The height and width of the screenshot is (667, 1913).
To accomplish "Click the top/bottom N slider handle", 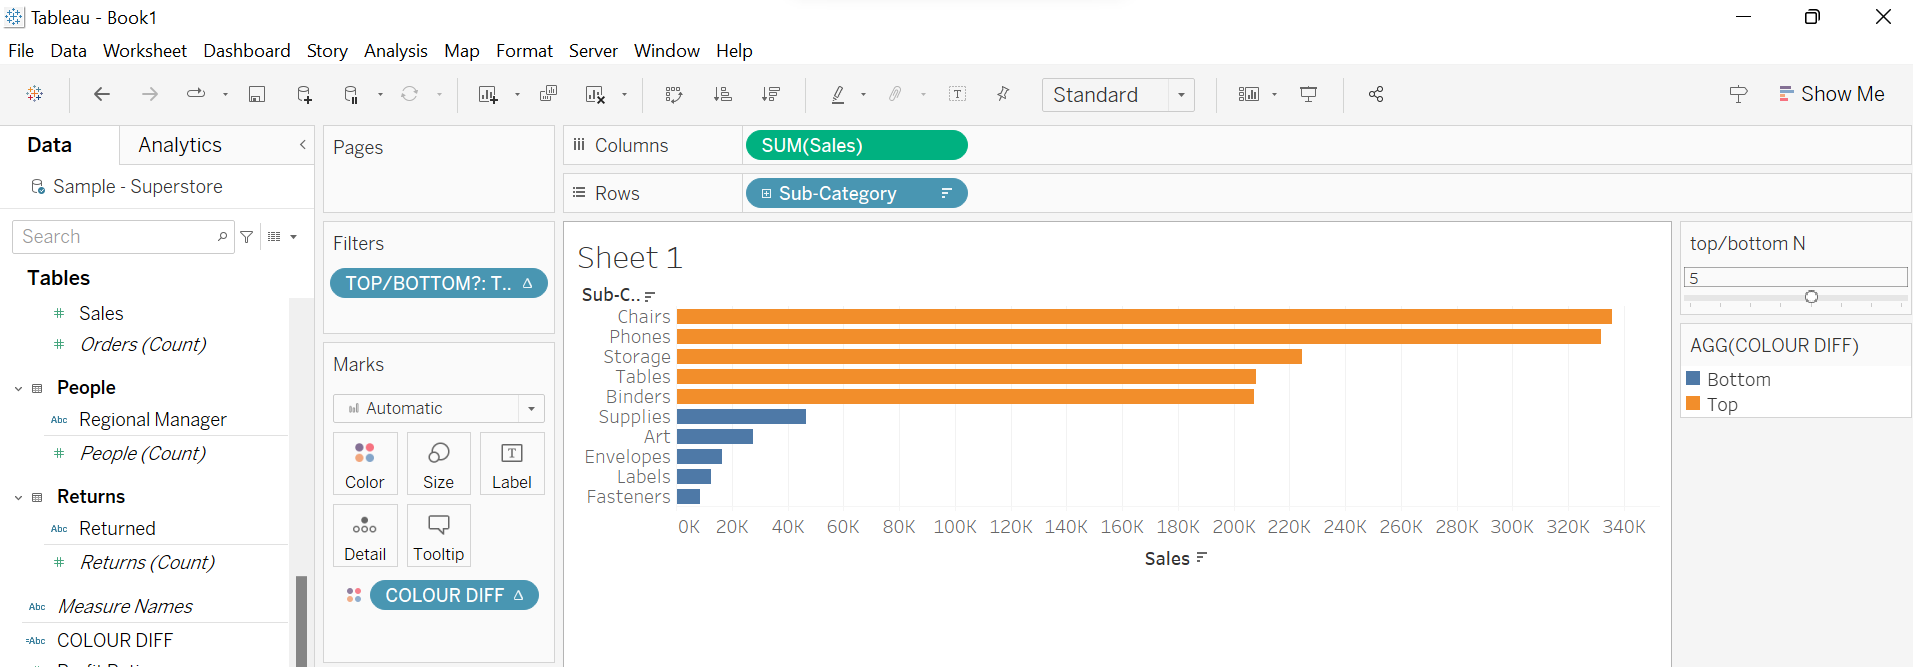I will pos(1811,297).
